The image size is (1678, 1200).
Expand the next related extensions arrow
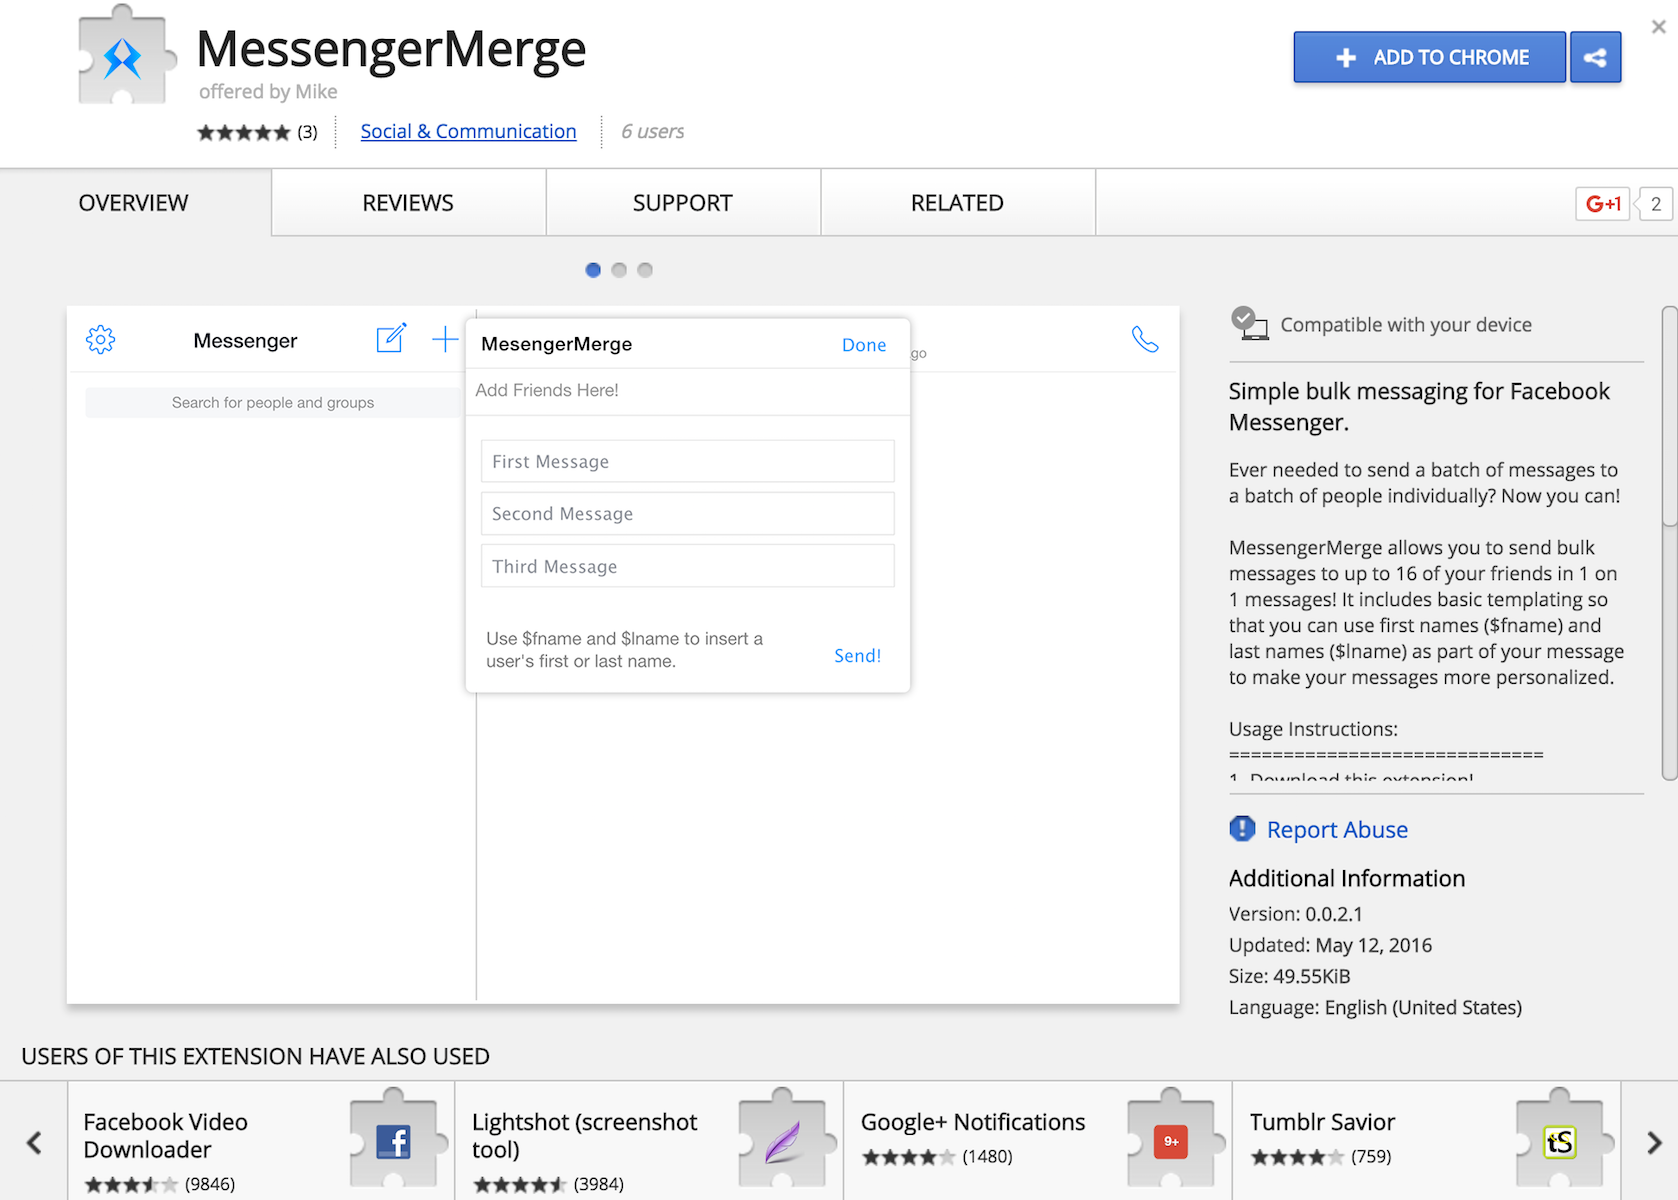tap(1653, 1142)
